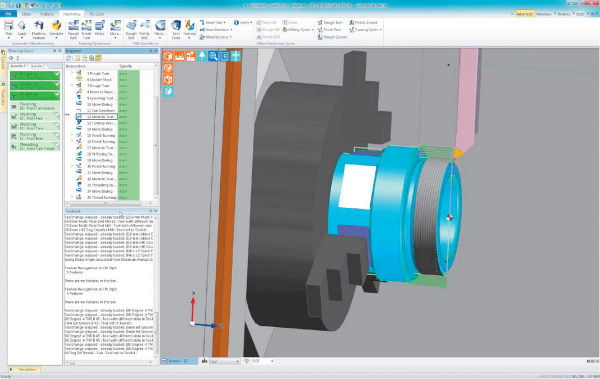The height and width of the screenshot is (379, 600).
Task: Switch to the NC Code ribbon tab
Action: point(97,14)
